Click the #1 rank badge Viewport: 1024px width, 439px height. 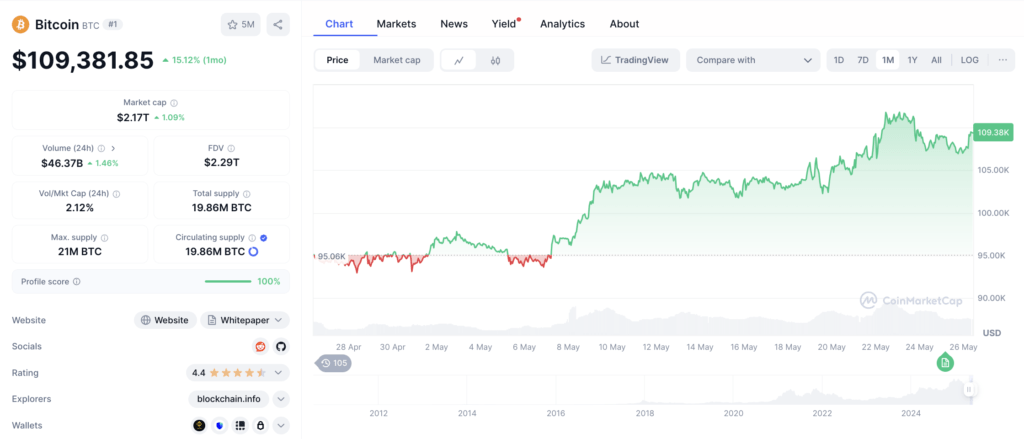point(113,25)
